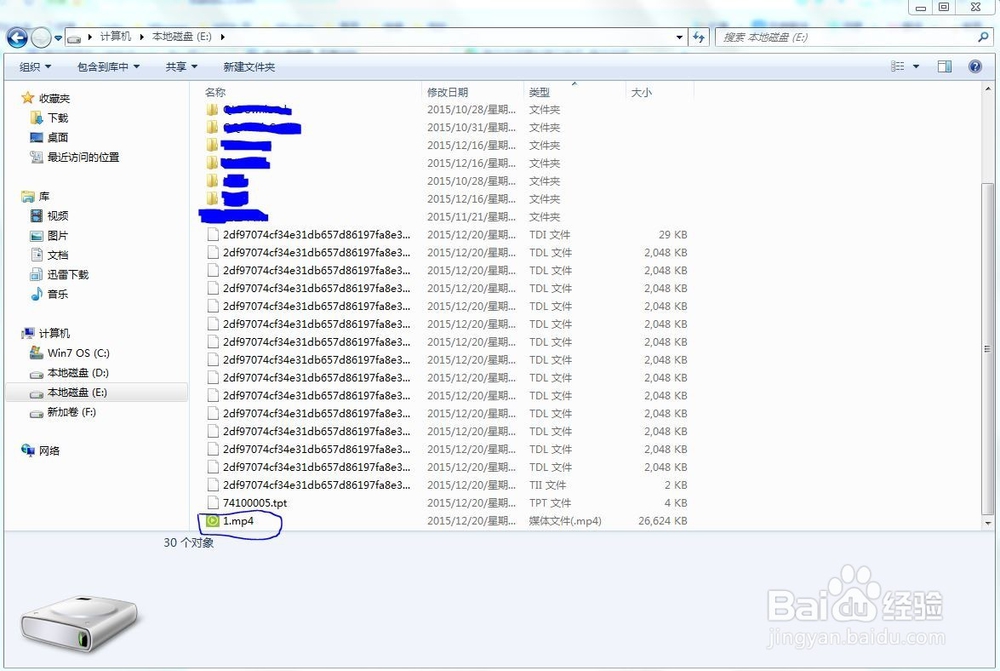The image size is (1000, 671).
Task: Select the TII 文件 row of 2 KB
Action: click(446, 485)
